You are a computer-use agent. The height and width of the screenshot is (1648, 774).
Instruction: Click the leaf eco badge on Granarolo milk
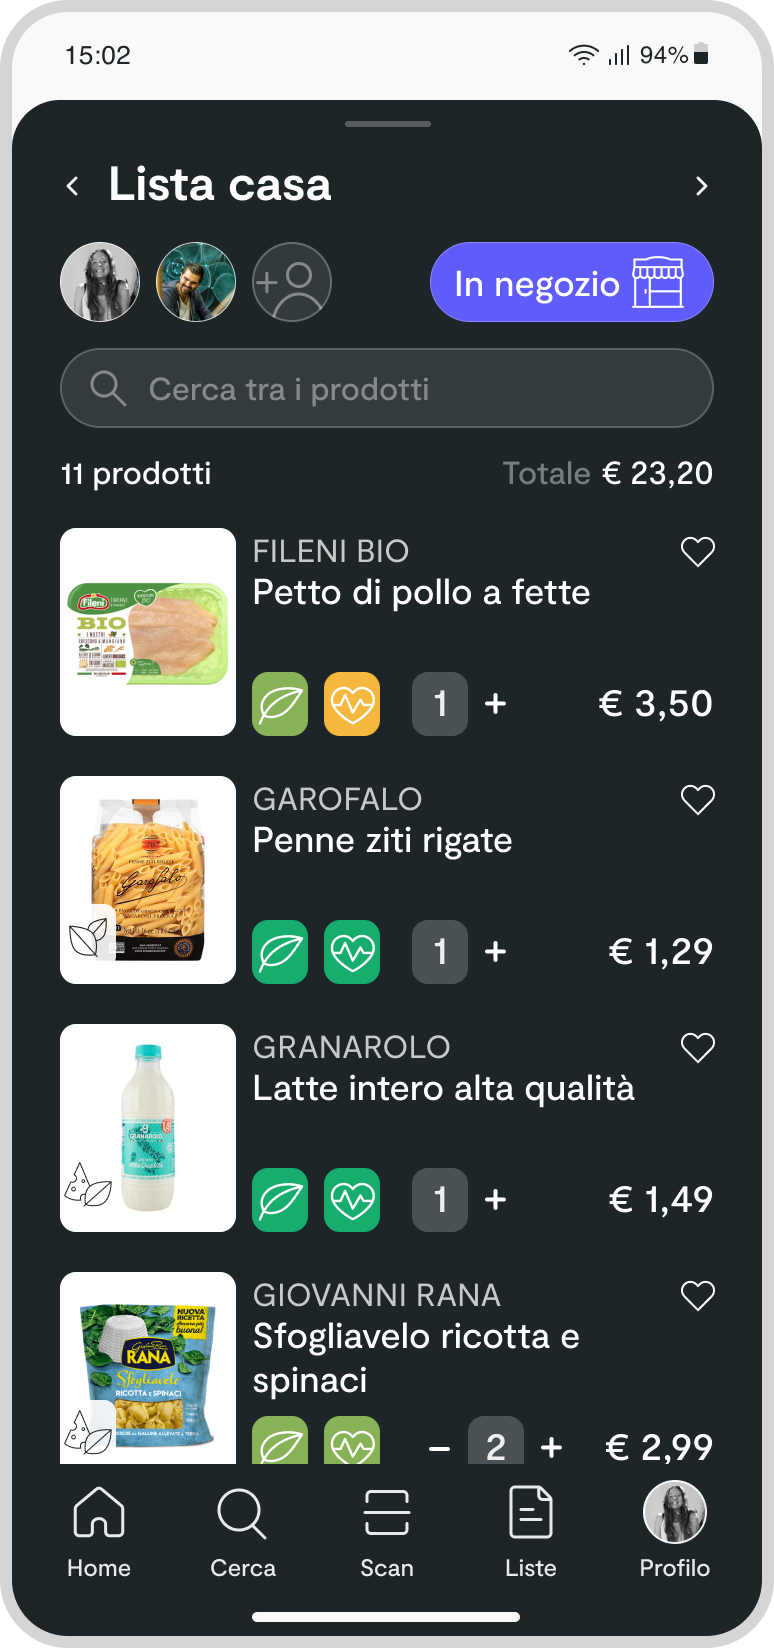[280, 1200]
